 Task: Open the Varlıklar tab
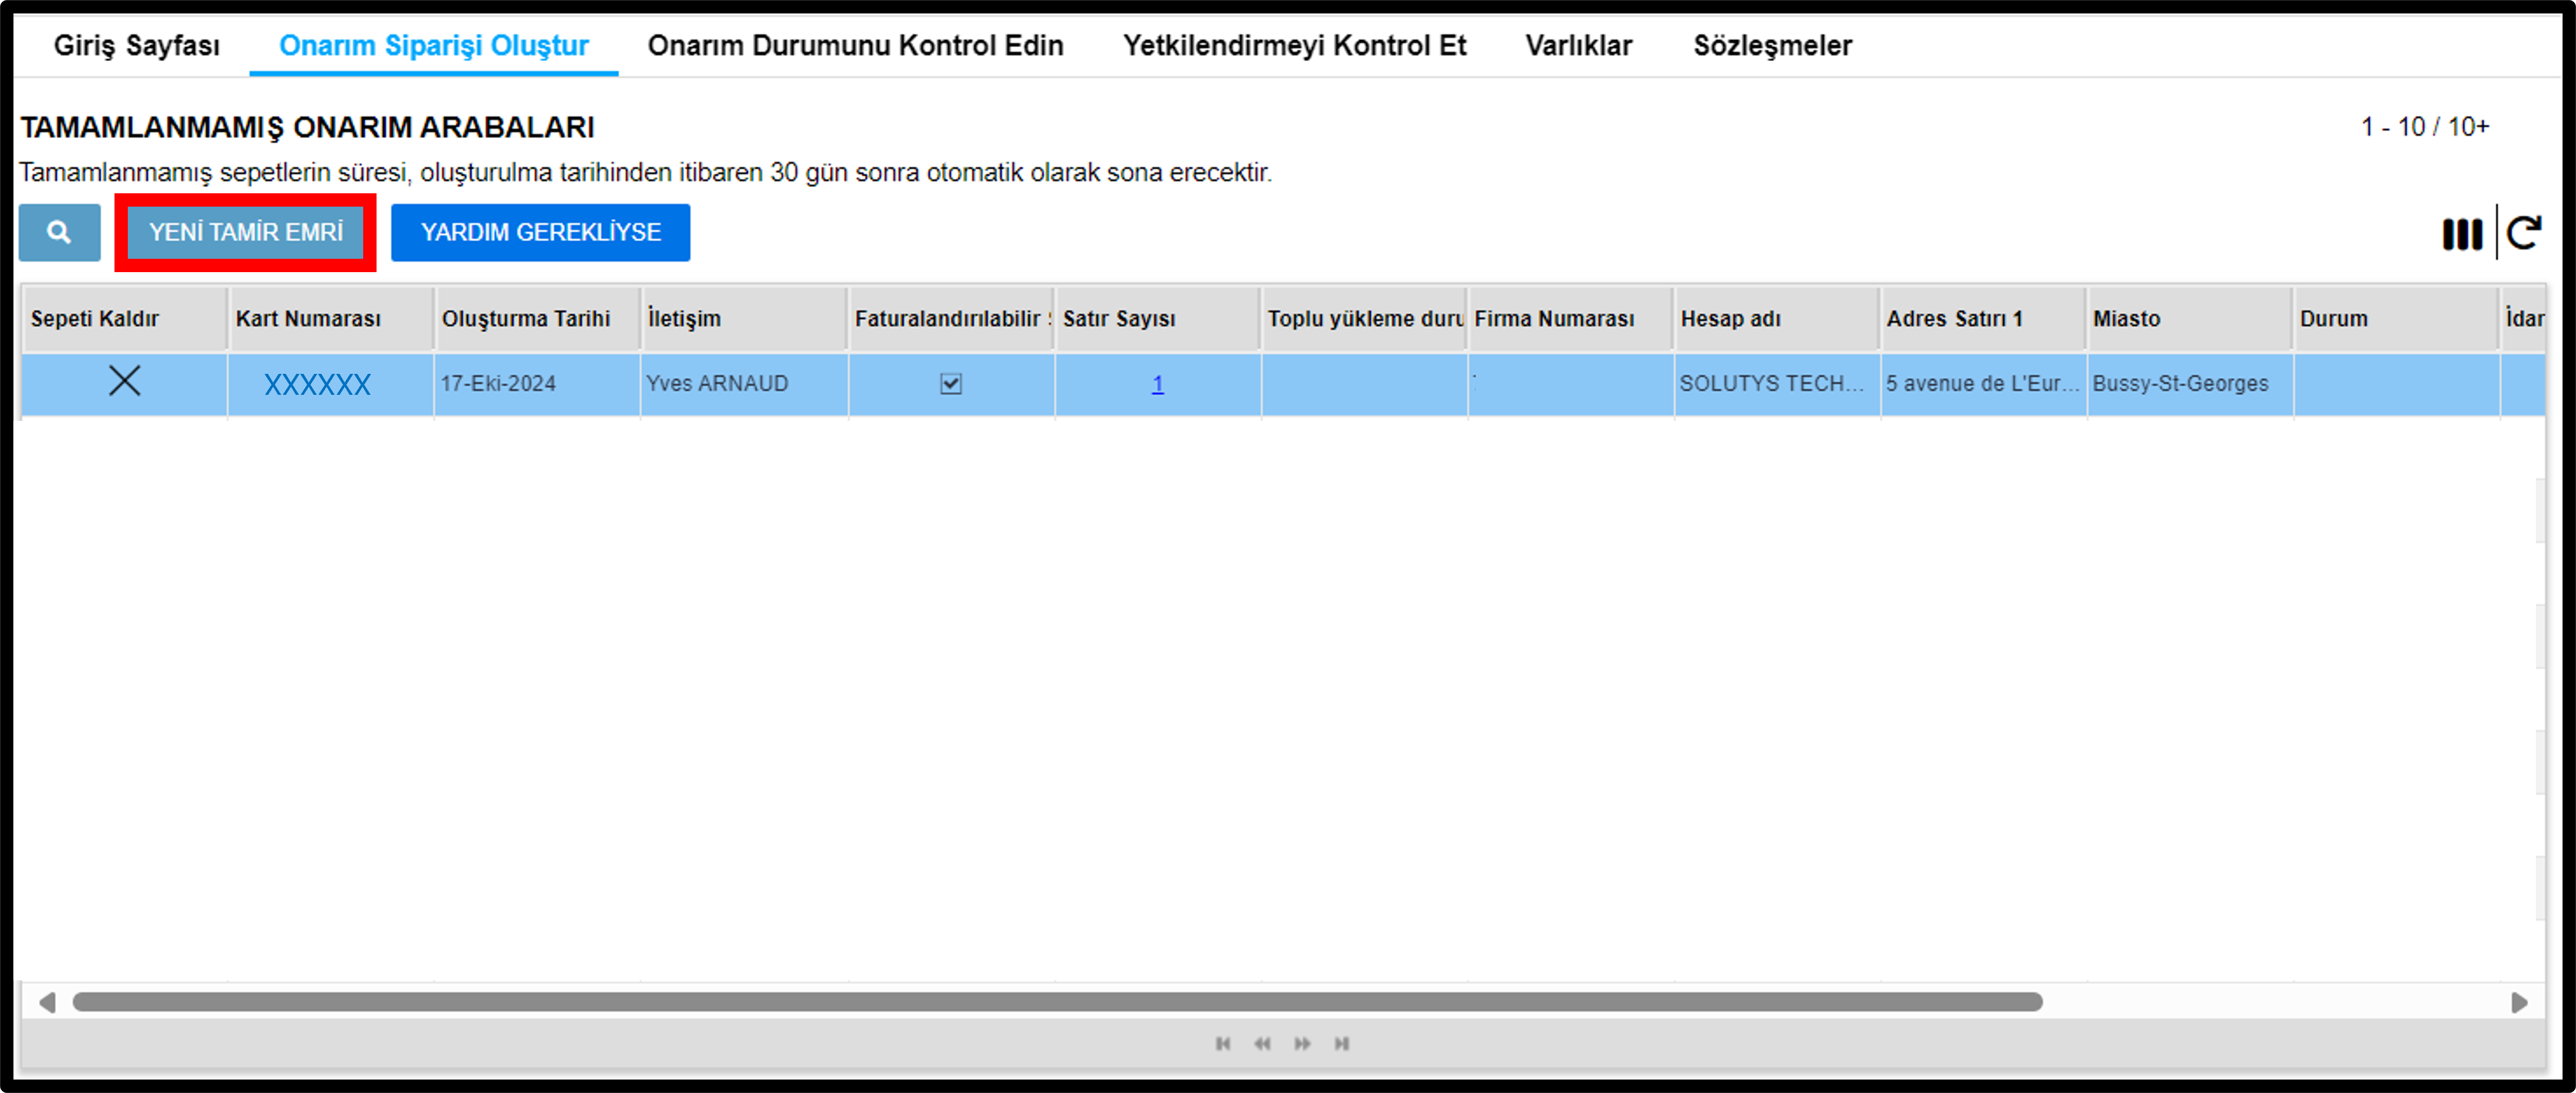(1578, 45)
